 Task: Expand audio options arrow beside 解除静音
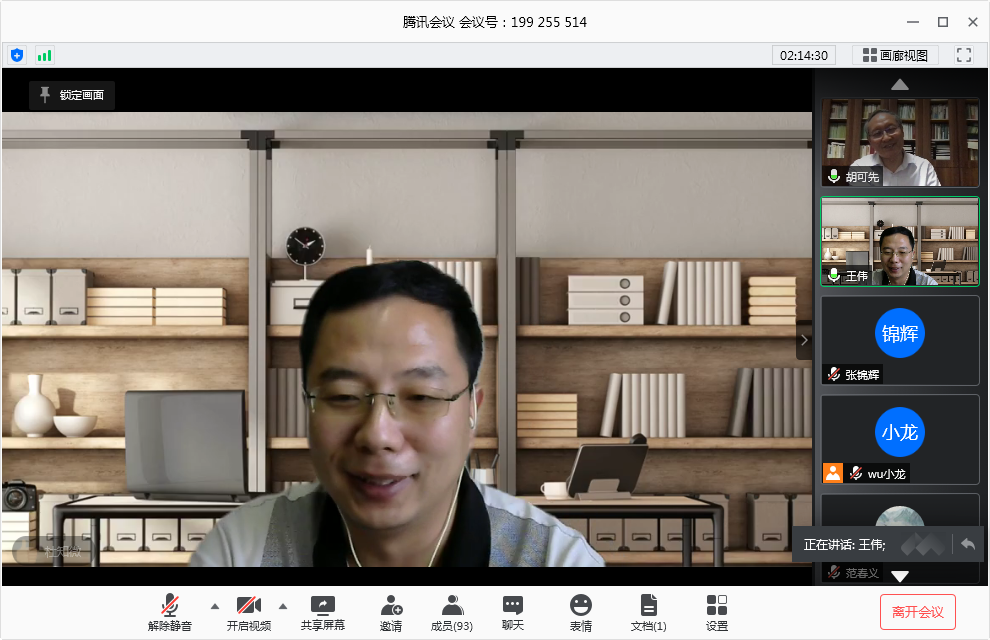point(213,606)
